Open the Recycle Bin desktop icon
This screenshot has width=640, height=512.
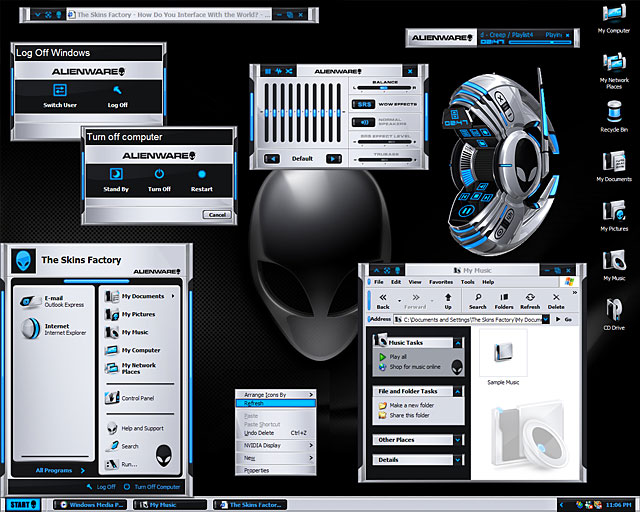[x=614, y=116]
